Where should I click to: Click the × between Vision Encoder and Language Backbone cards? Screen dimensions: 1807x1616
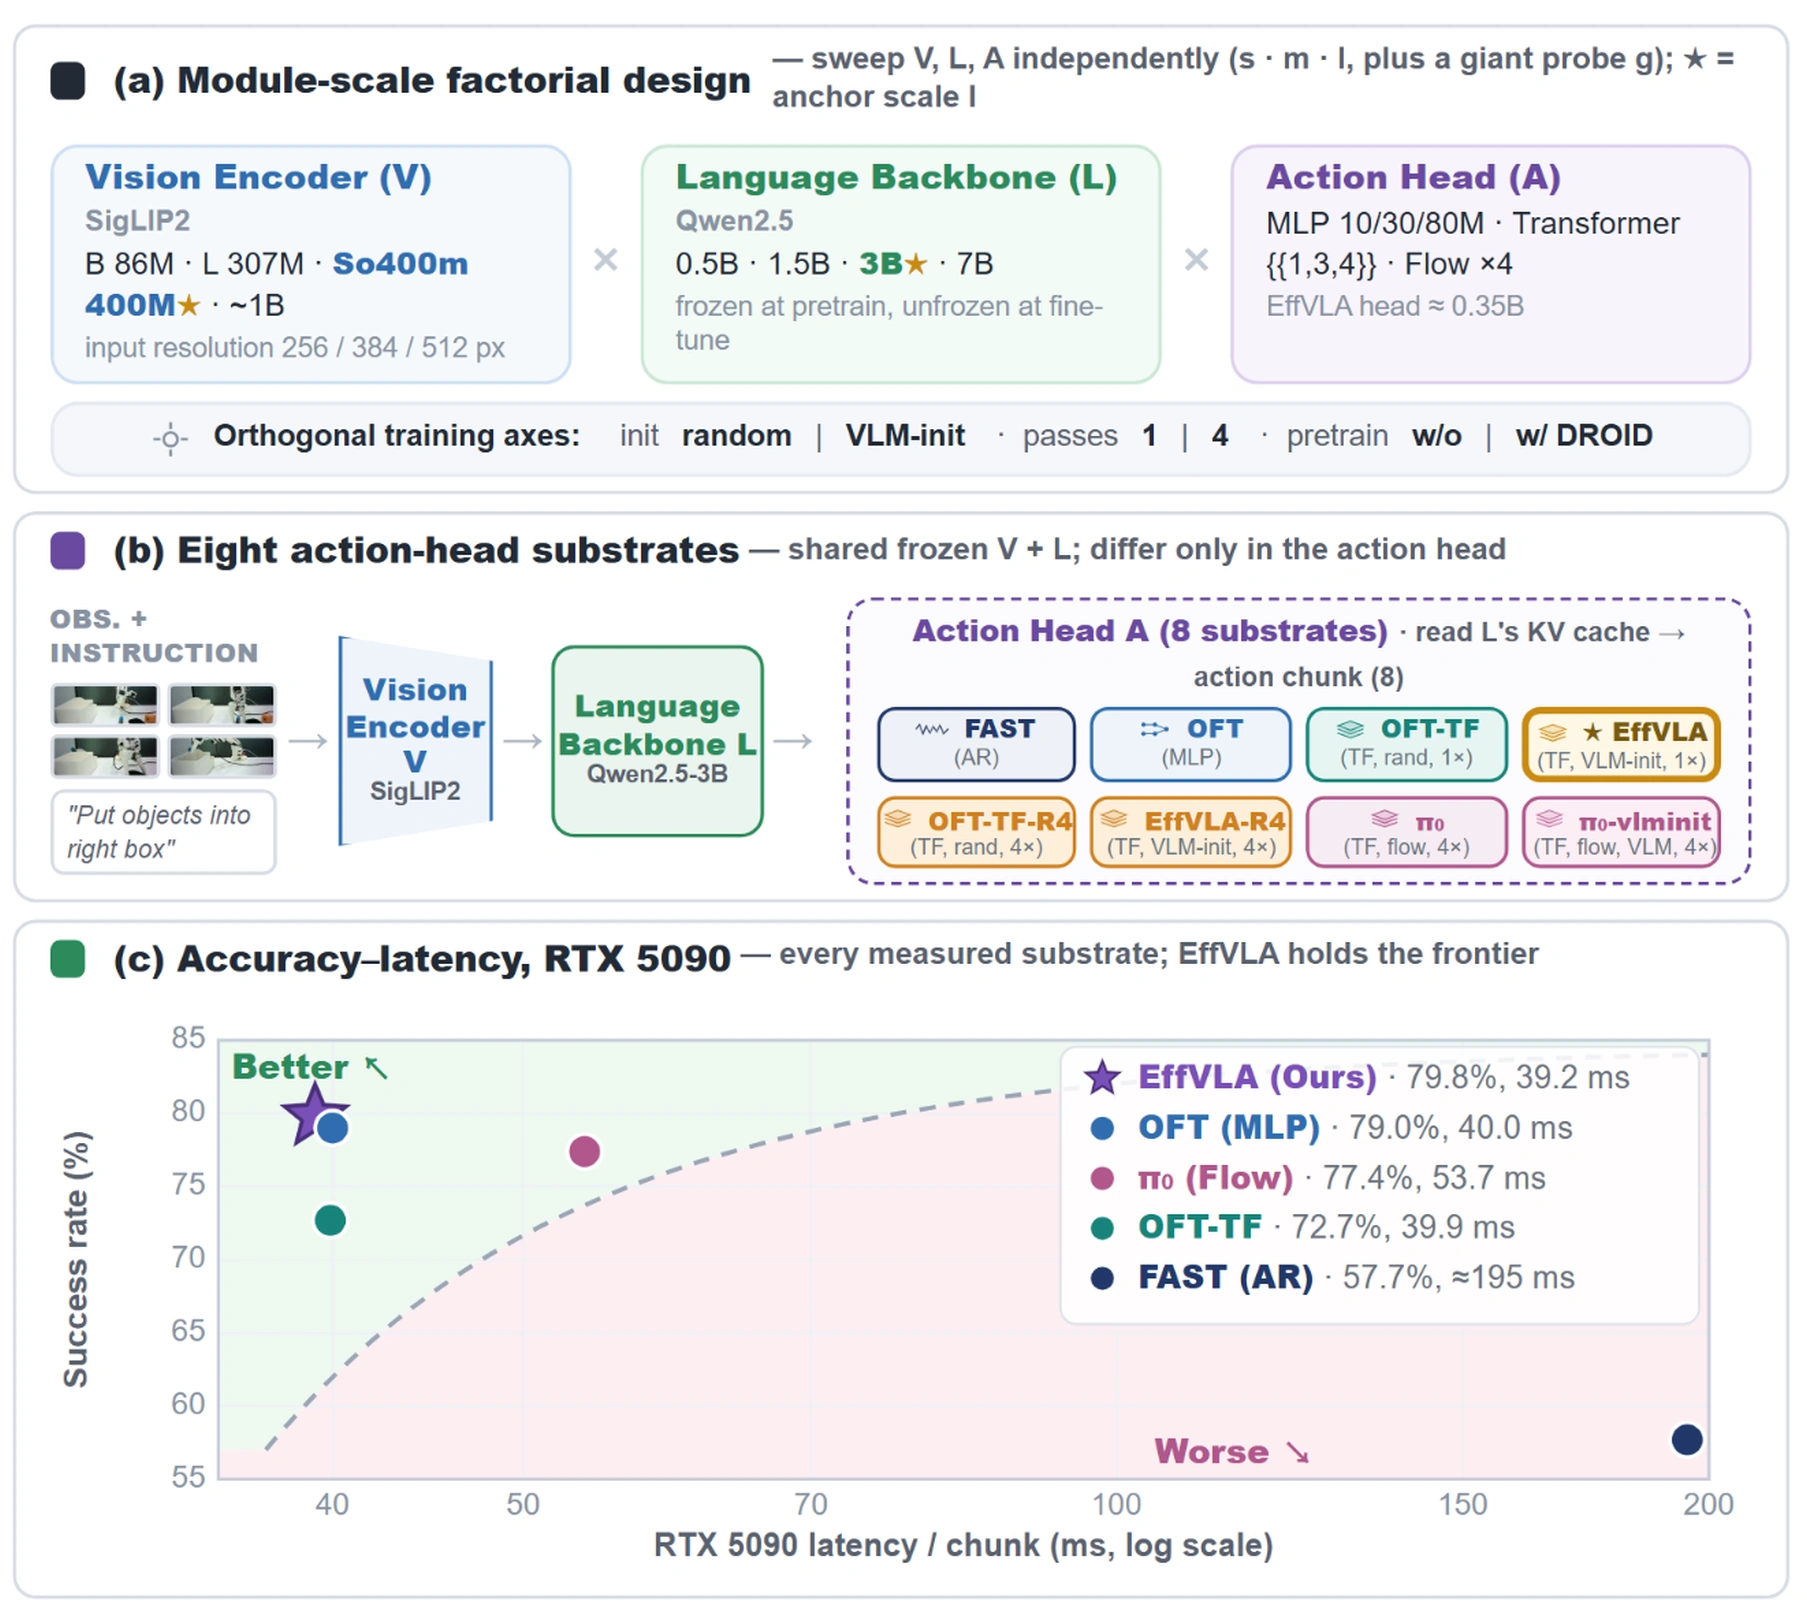[x=605, y=260]
